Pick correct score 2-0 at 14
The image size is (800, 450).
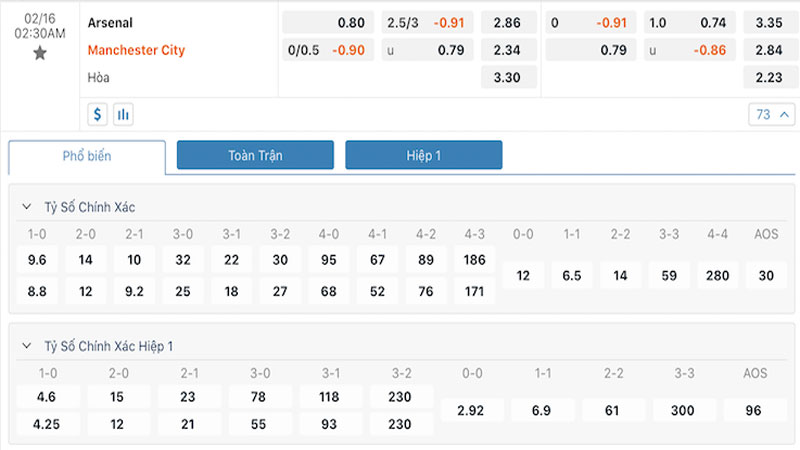click(86, 260)
